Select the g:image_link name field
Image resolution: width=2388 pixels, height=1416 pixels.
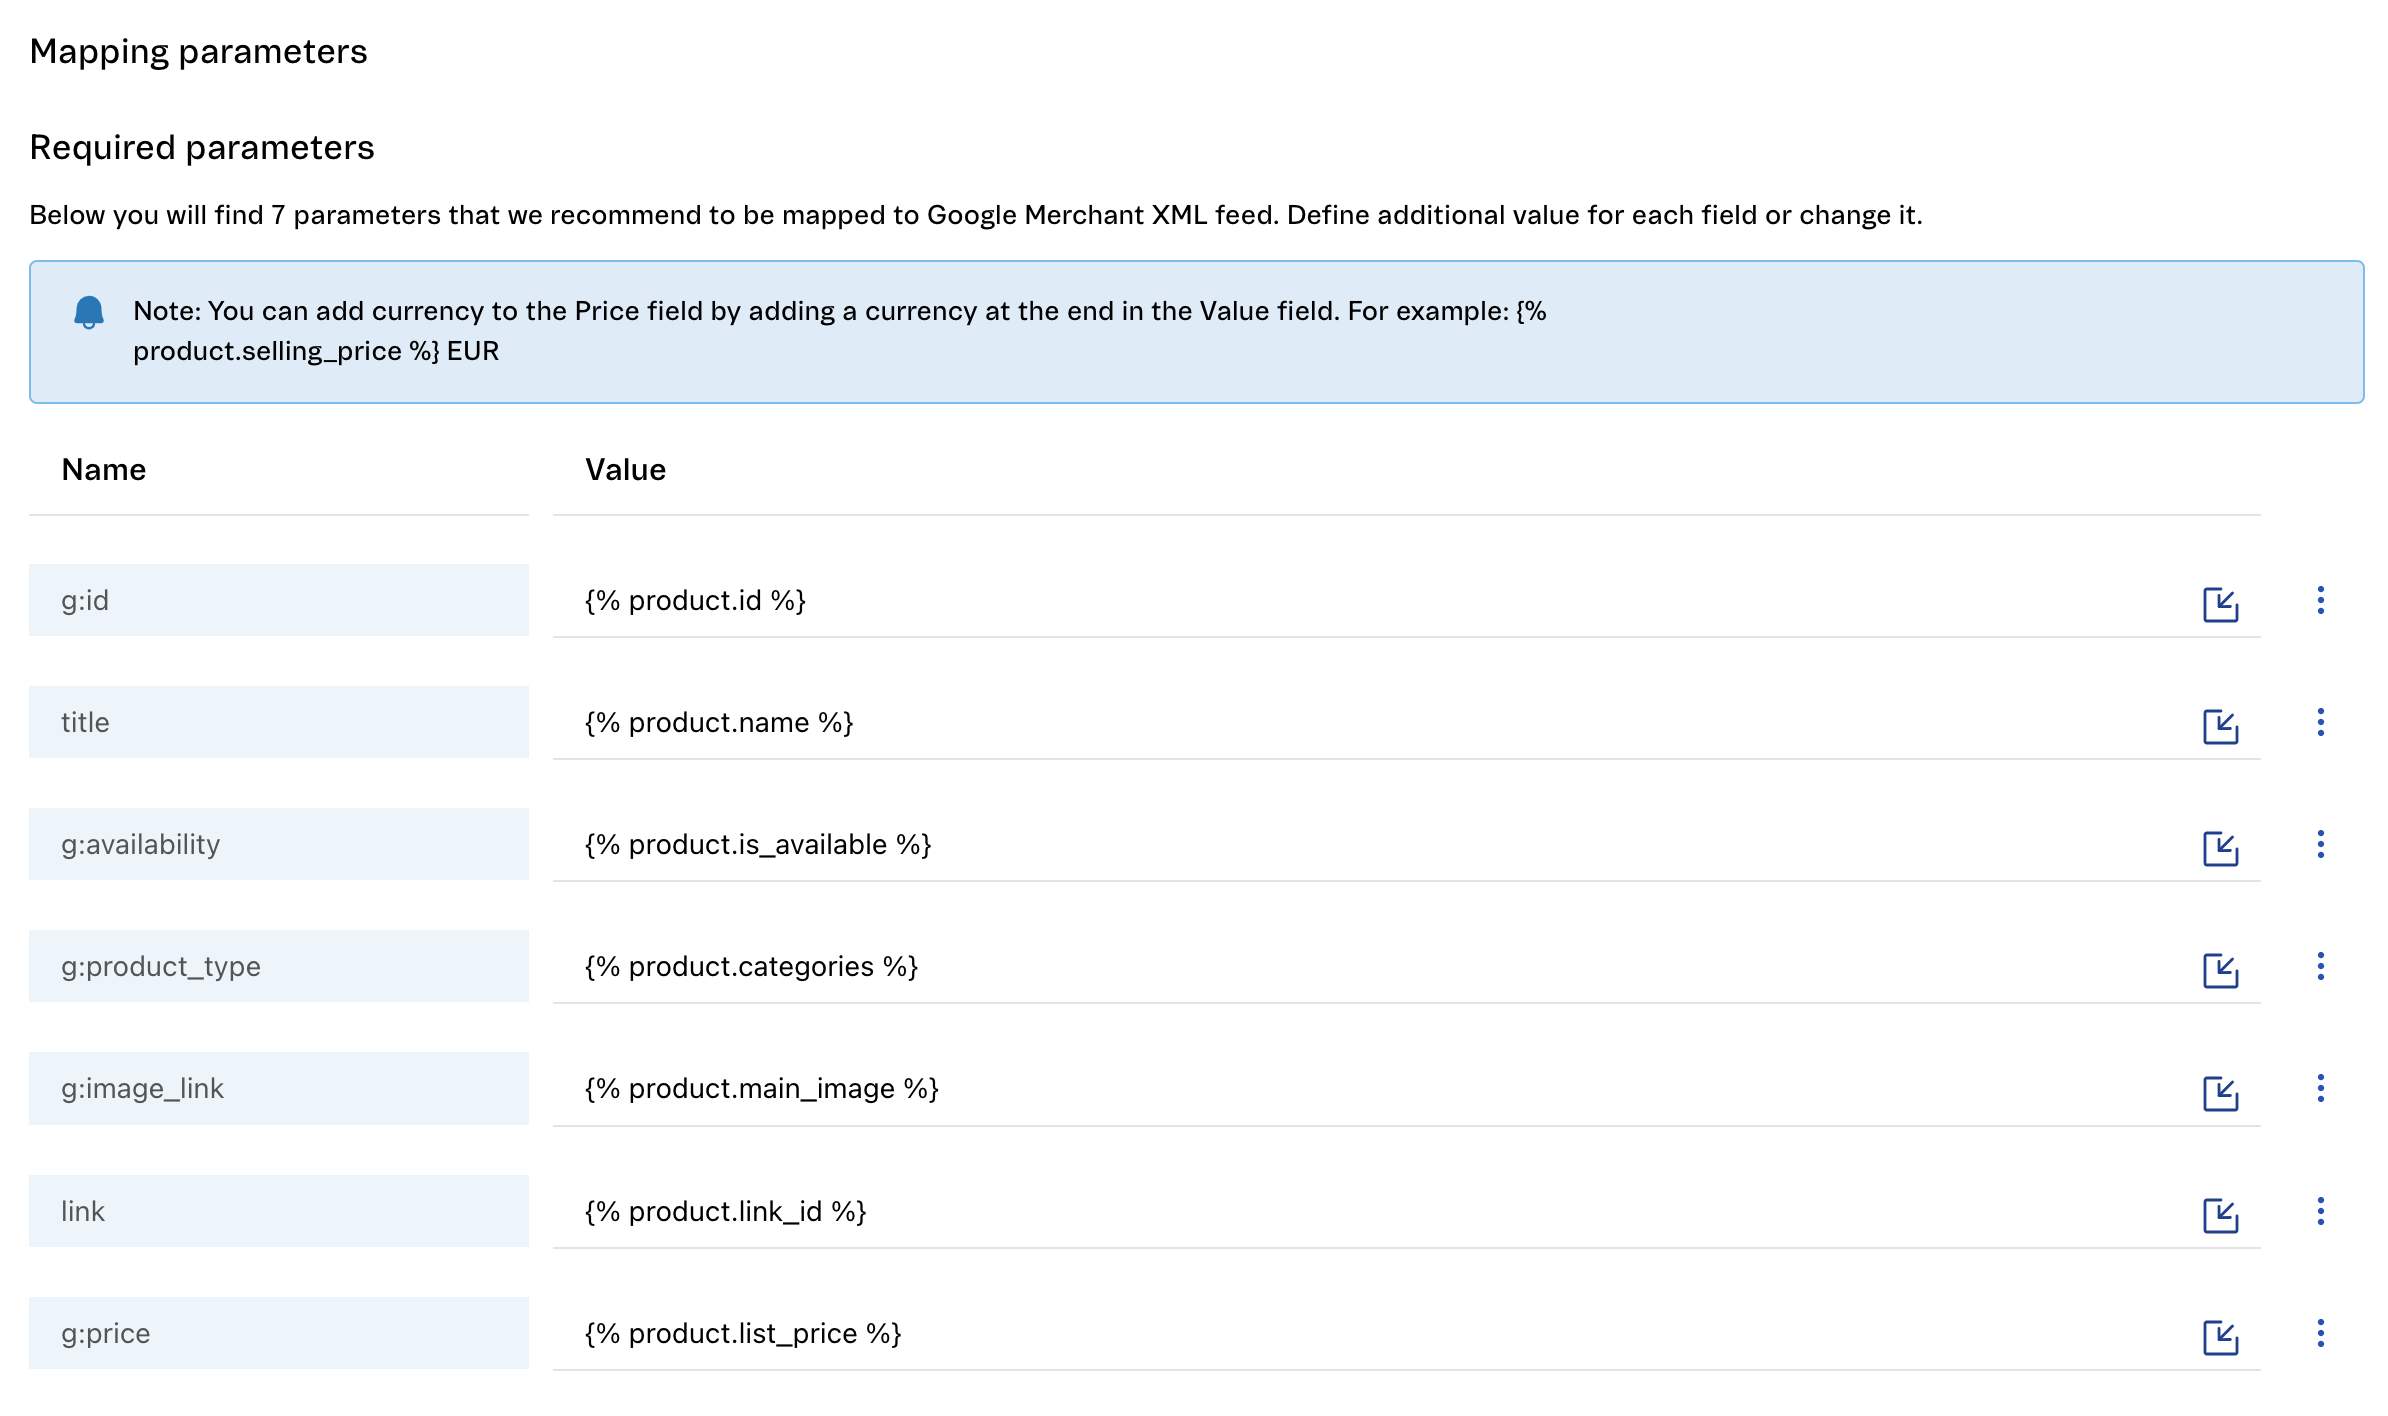pyautogui.click(x=279, y=1088)
